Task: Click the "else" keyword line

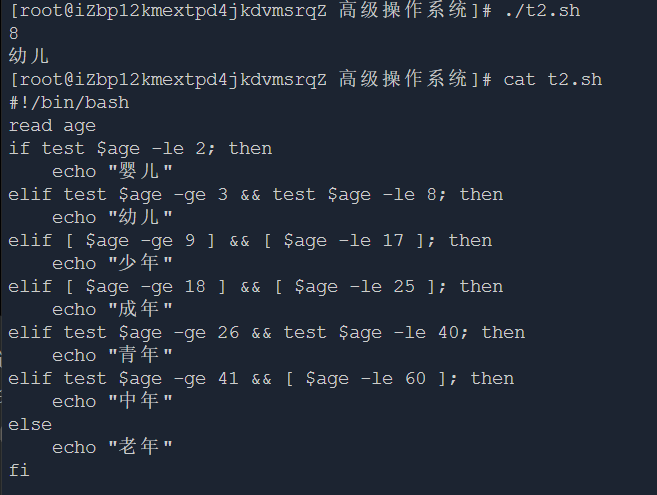Action: coord(30,424)
